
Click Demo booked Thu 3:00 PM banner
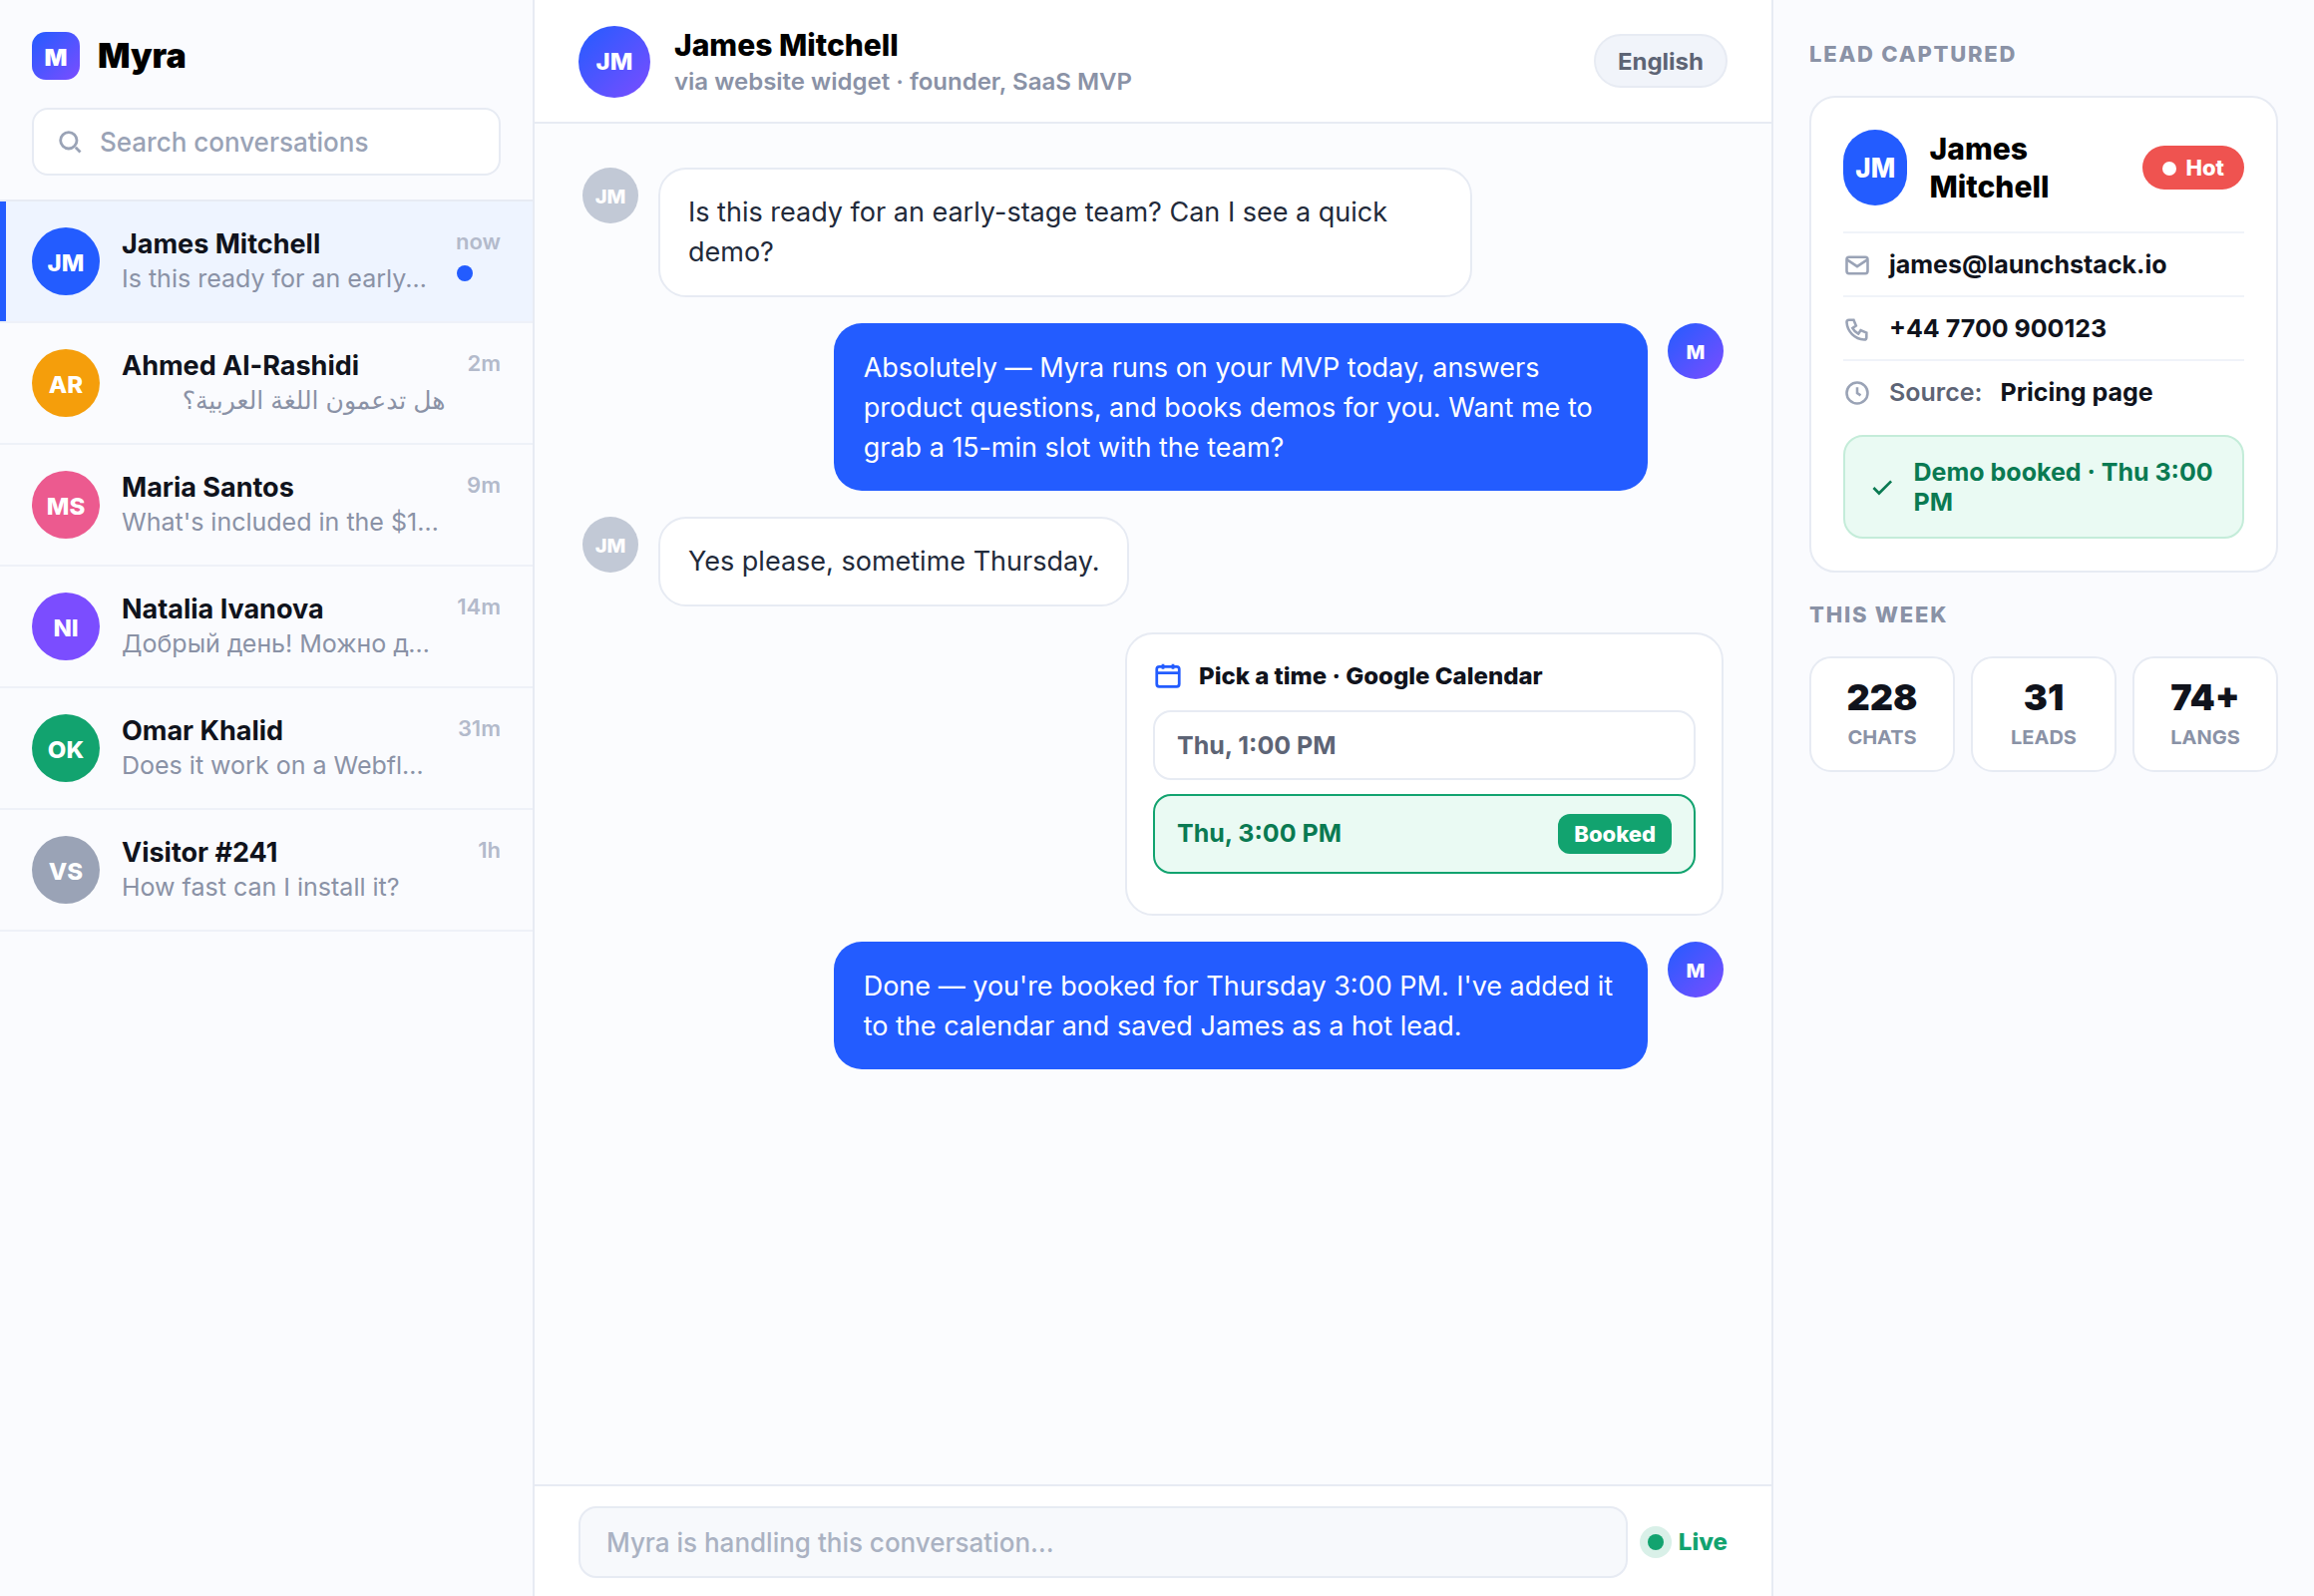[x=2043, y=487]
